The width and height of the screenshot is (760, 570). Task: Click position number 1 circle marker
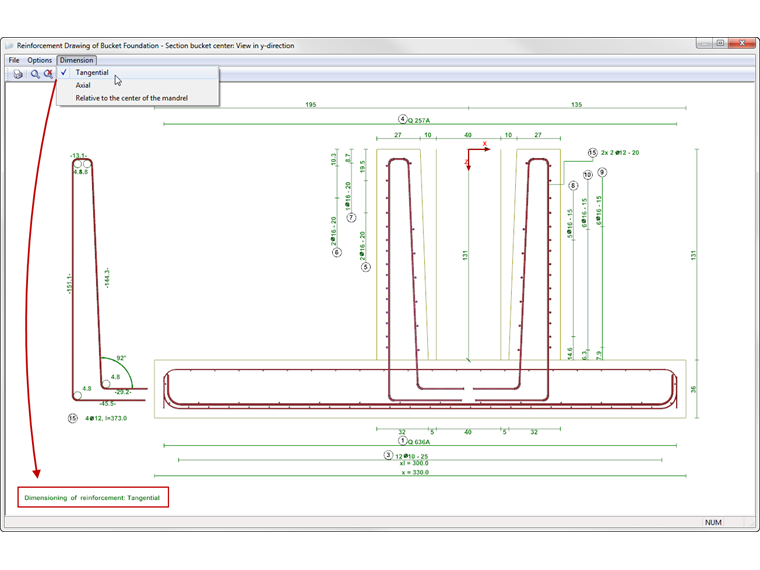402,441
